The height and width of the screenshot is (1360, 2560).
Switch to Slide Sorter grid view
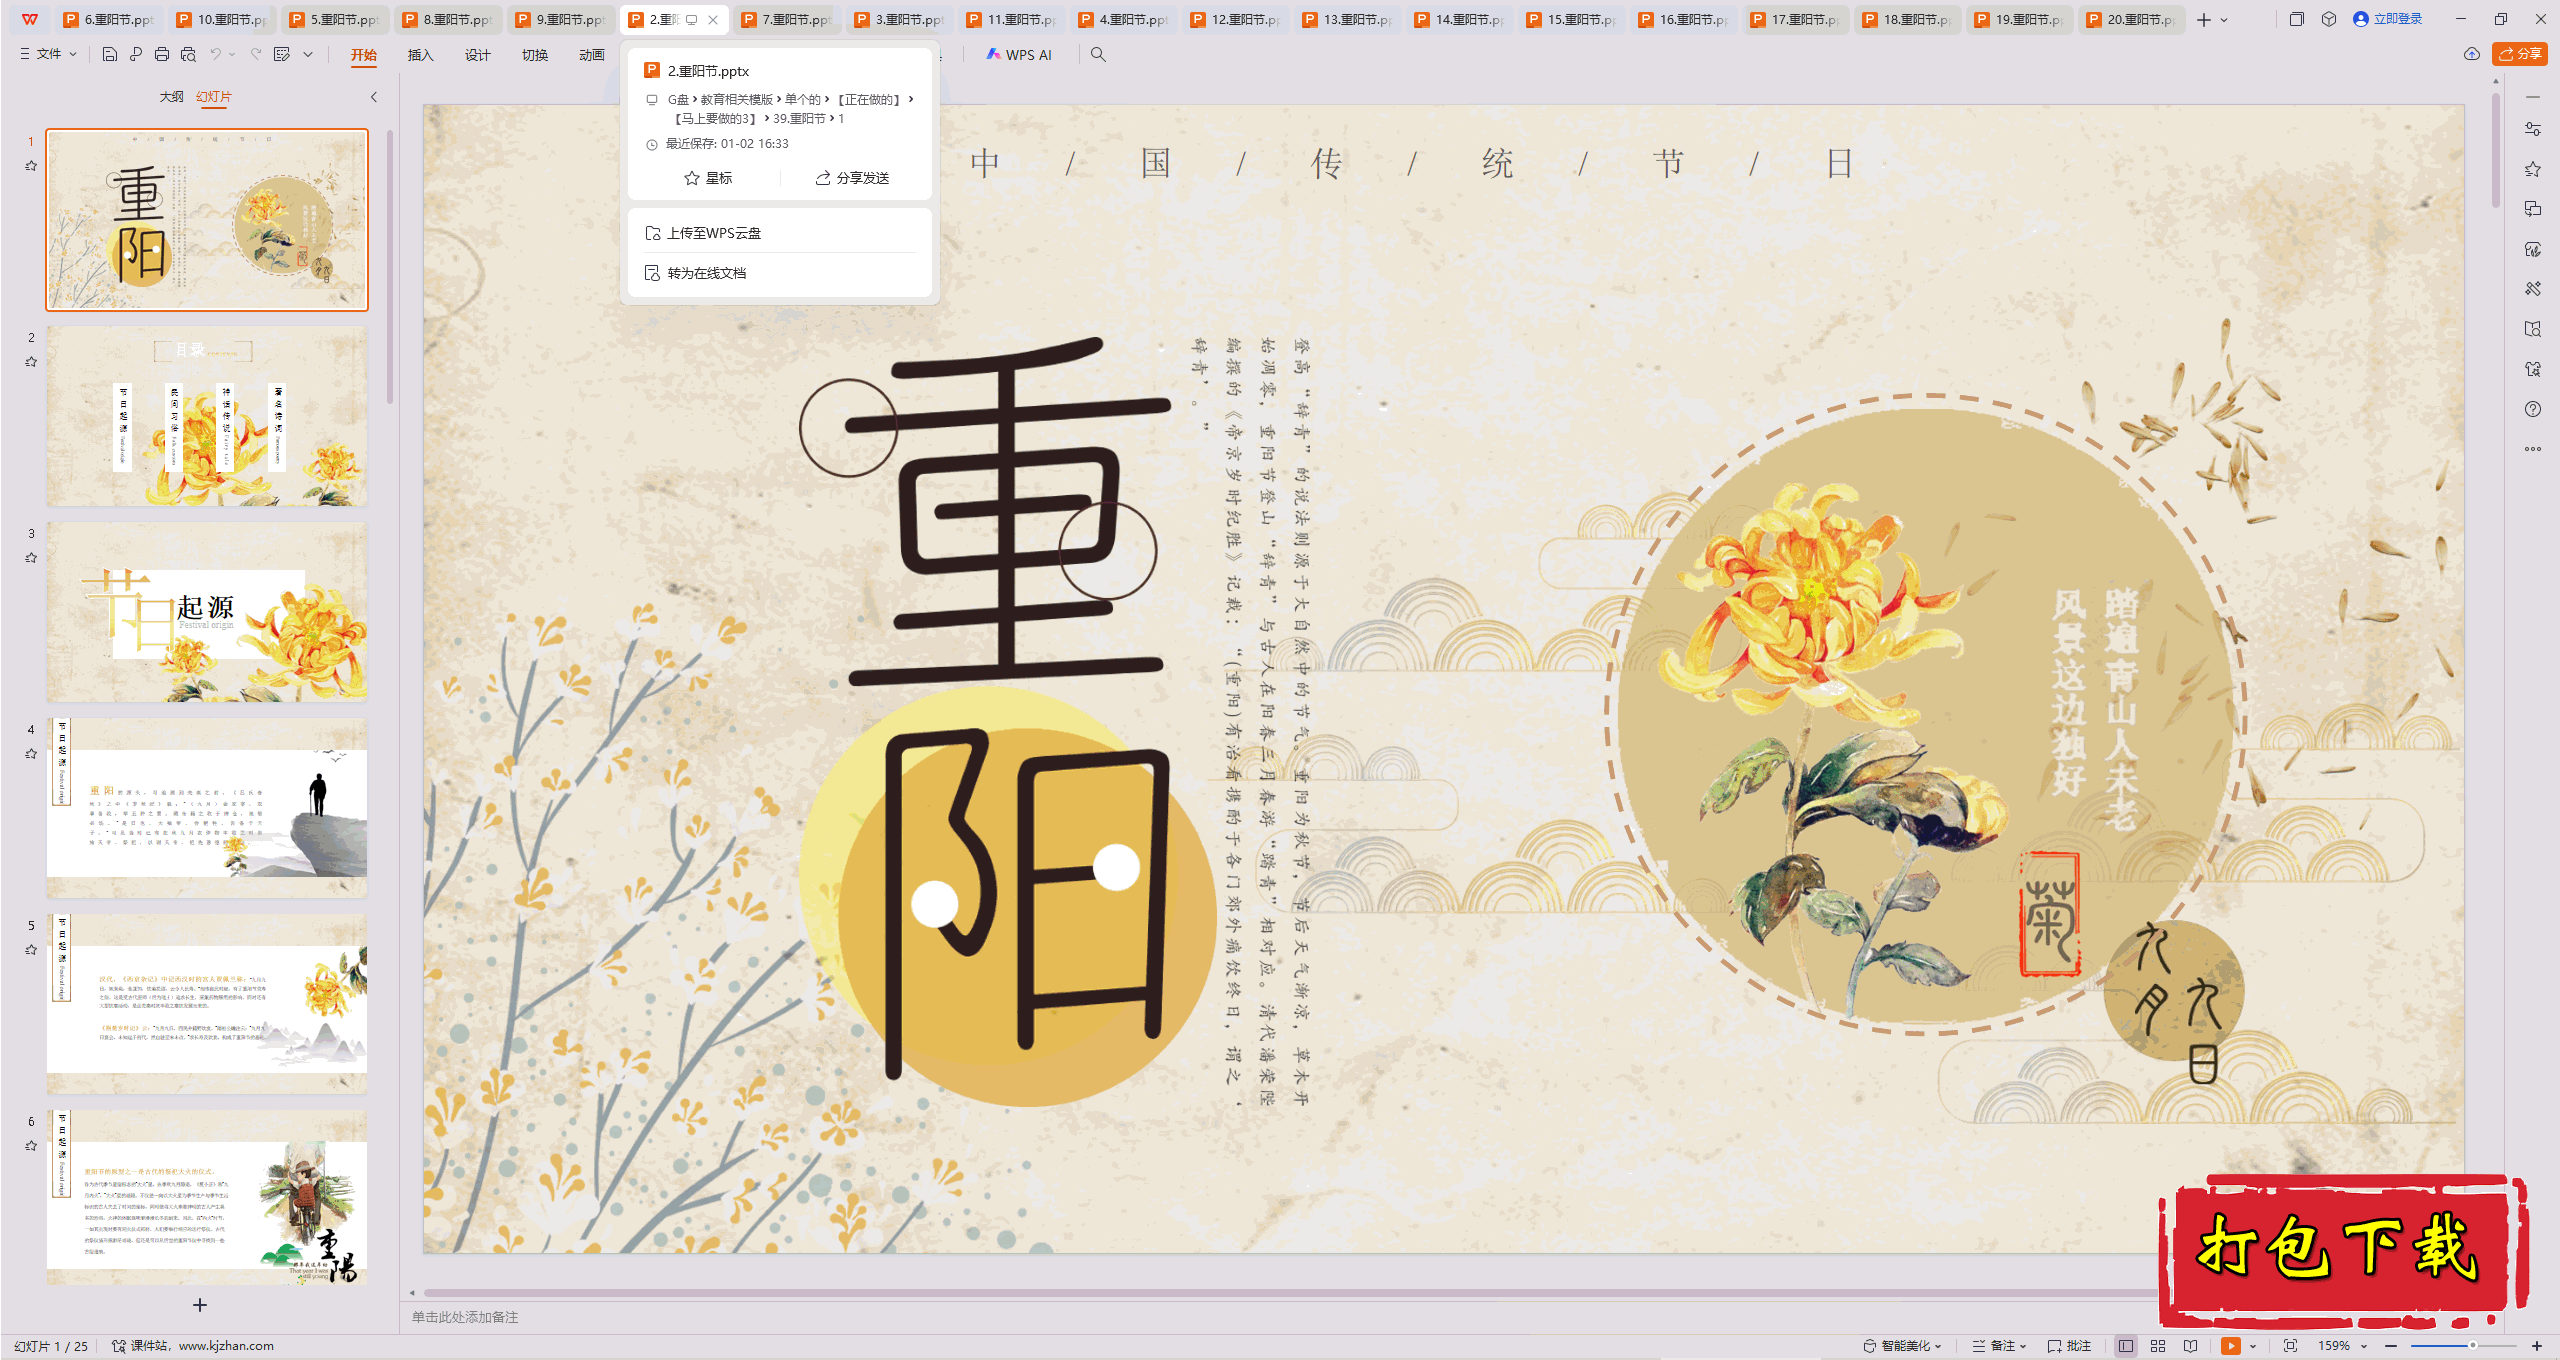[2158, 1346]
